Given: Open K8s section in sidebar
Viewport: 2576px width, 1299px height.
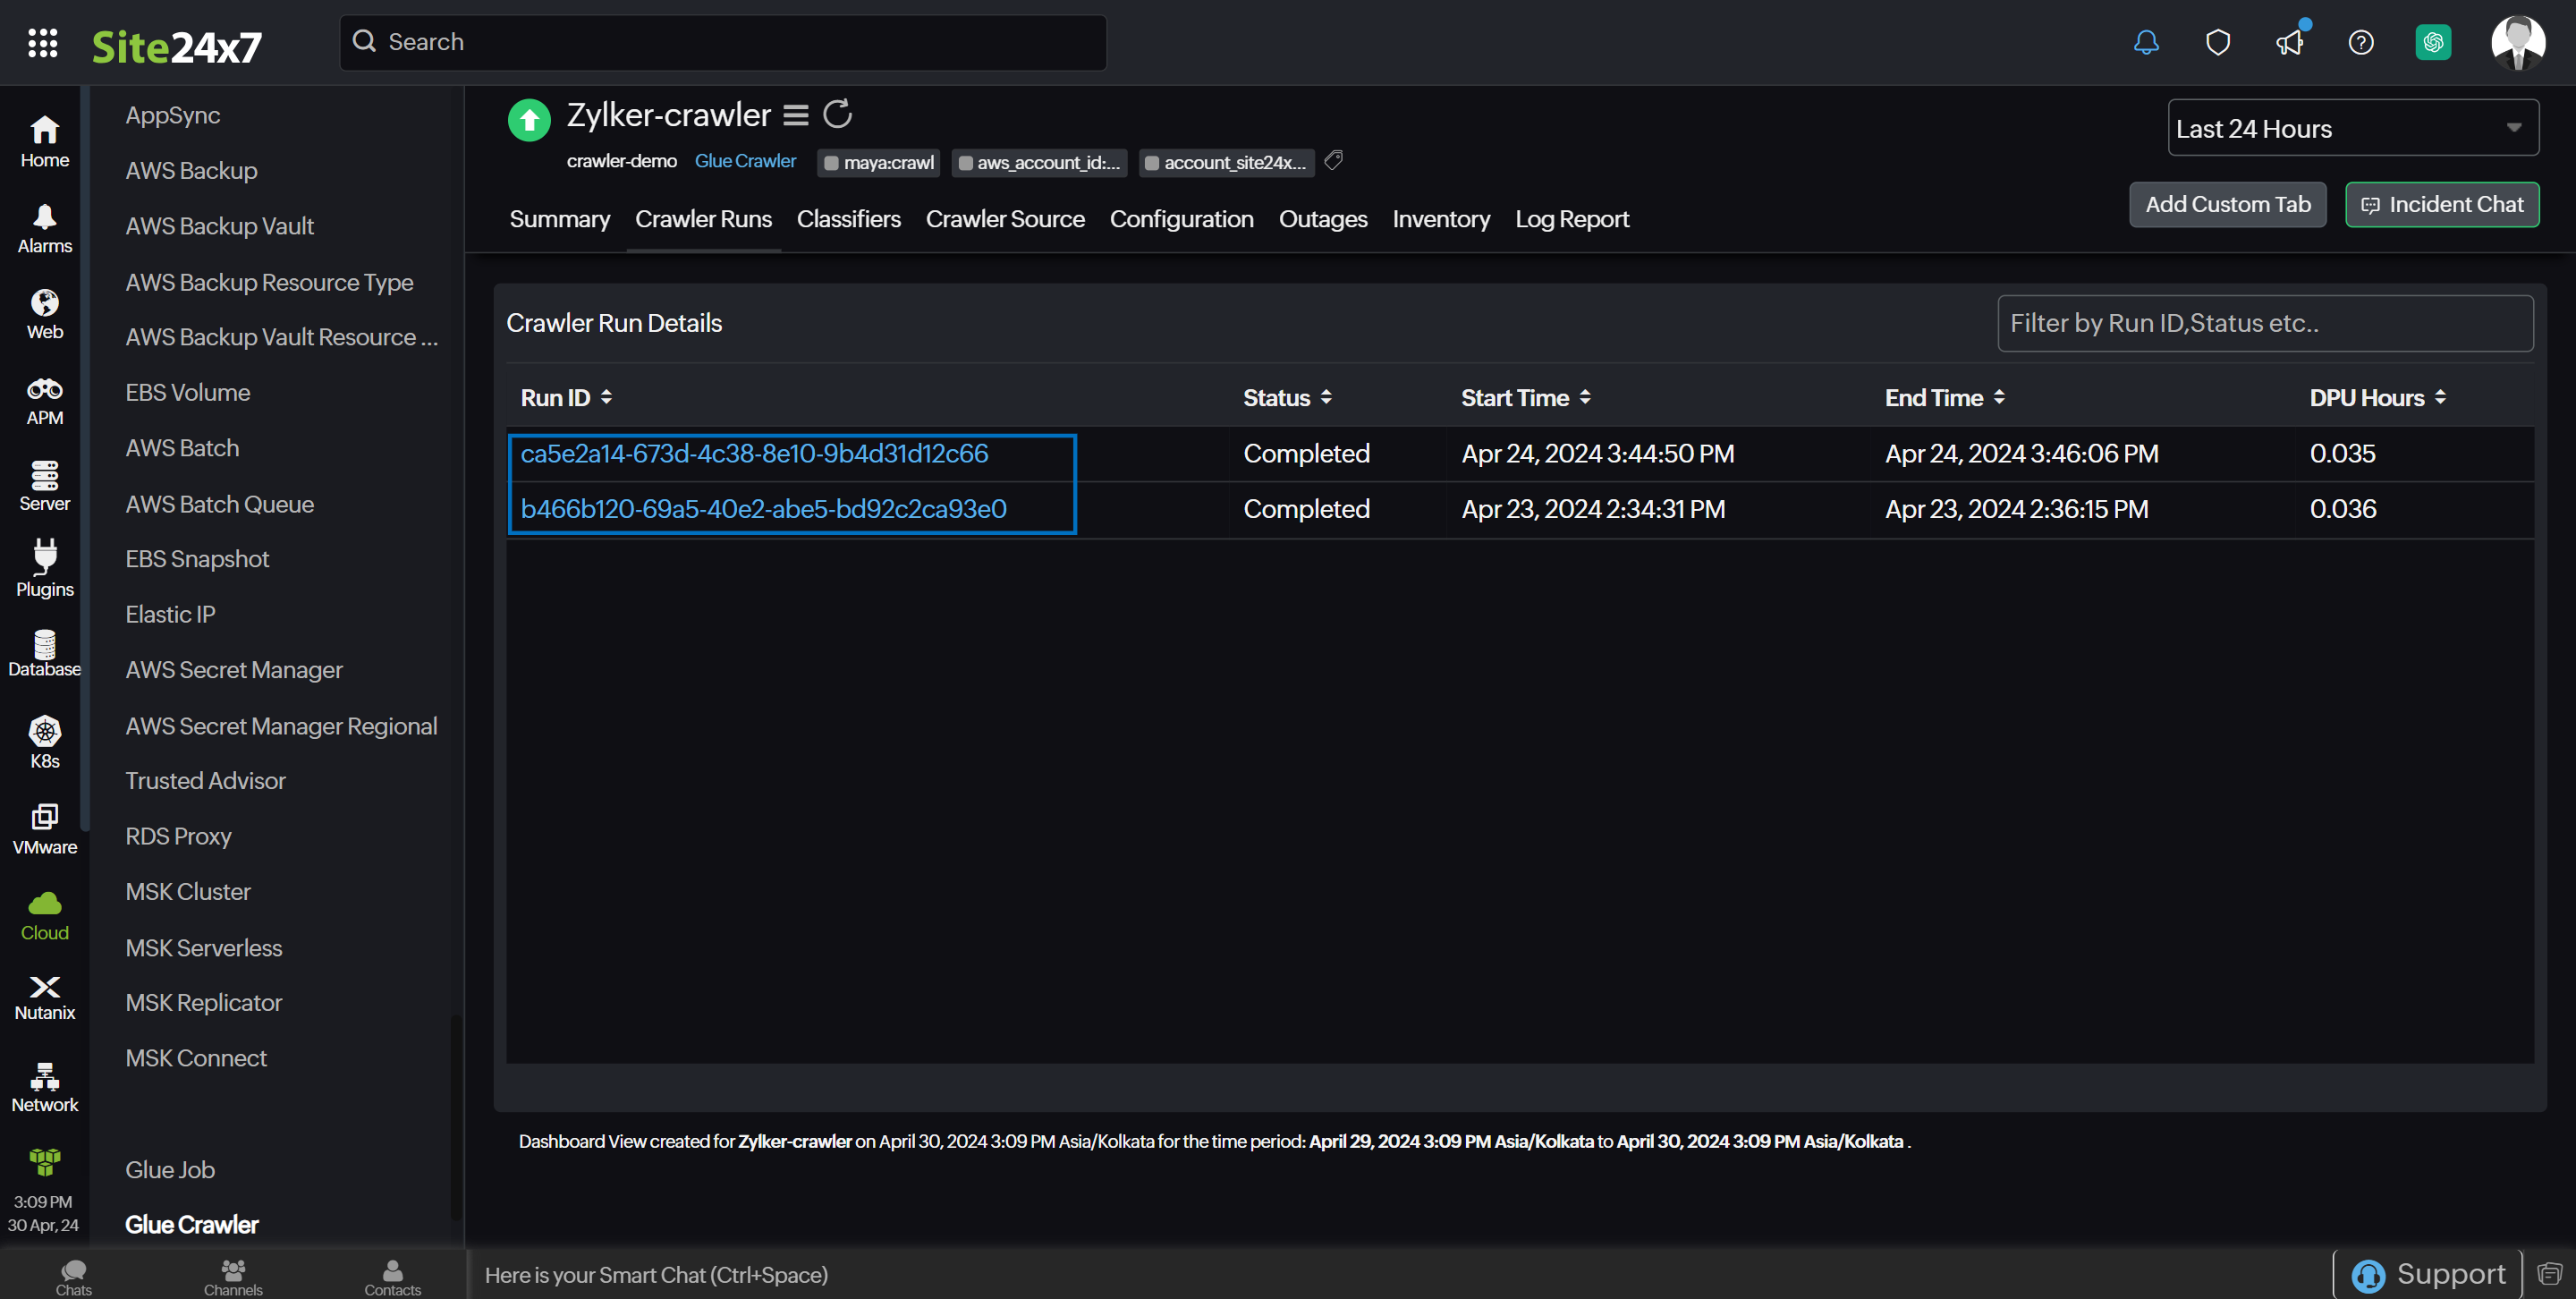Looking at the screenshot, I should (44, 741).
